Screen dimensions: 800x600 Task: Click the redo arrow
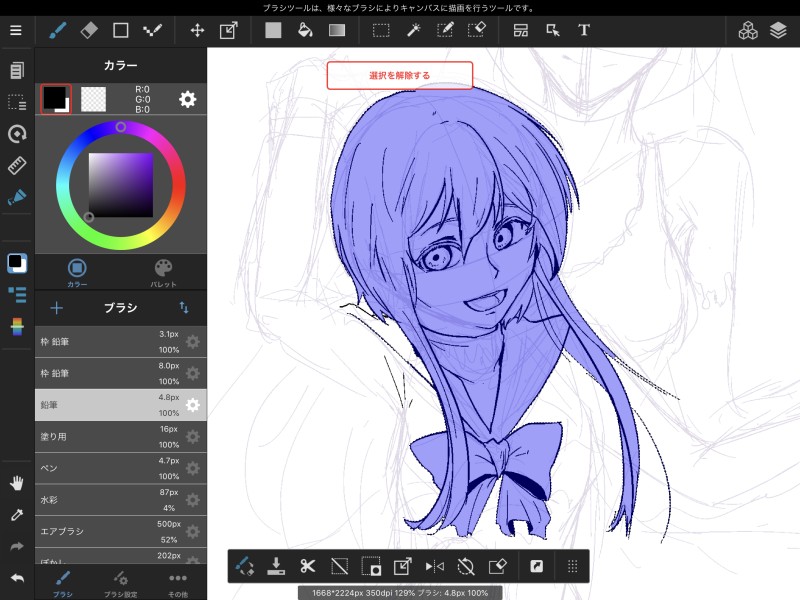click(x=17, y=546)
